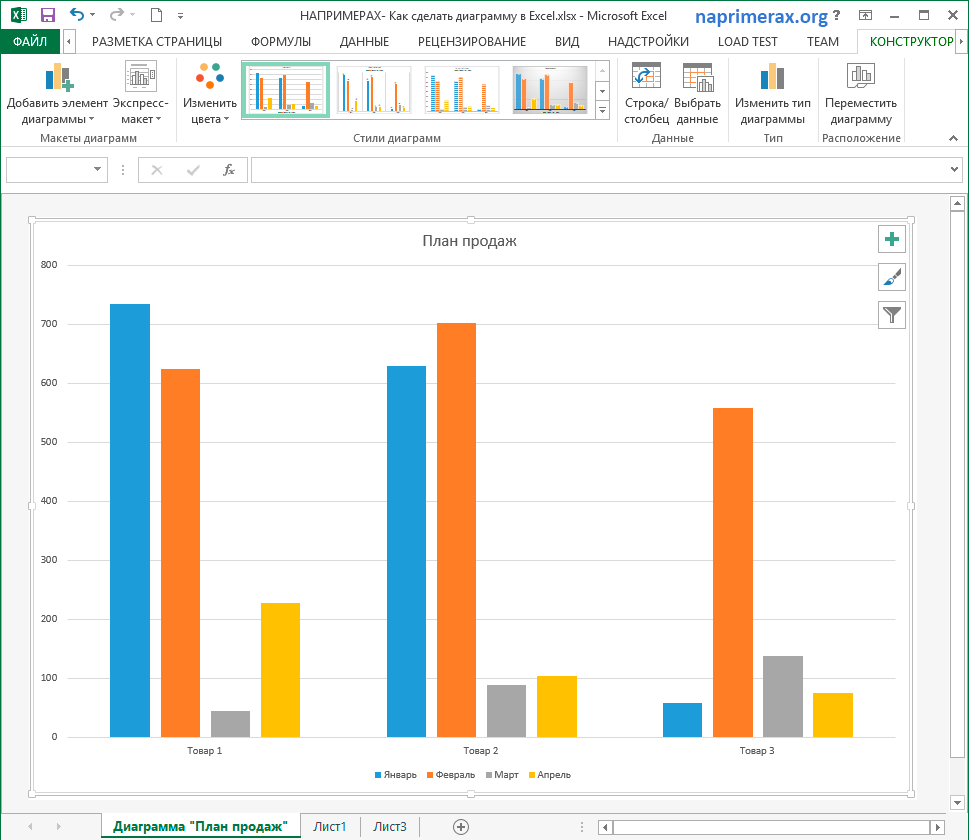Click the Move Chart icon
The image size is (969, 840).
pyautogui.click(x=860, y=78)
